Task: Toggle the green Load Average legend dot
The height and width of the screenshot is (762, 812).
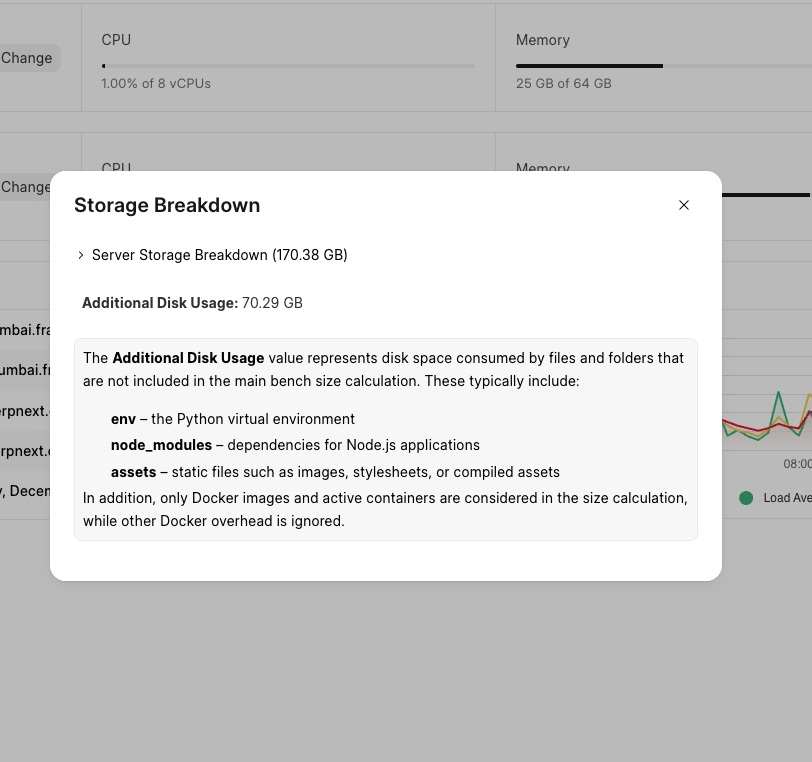Action: click(746, 498)
